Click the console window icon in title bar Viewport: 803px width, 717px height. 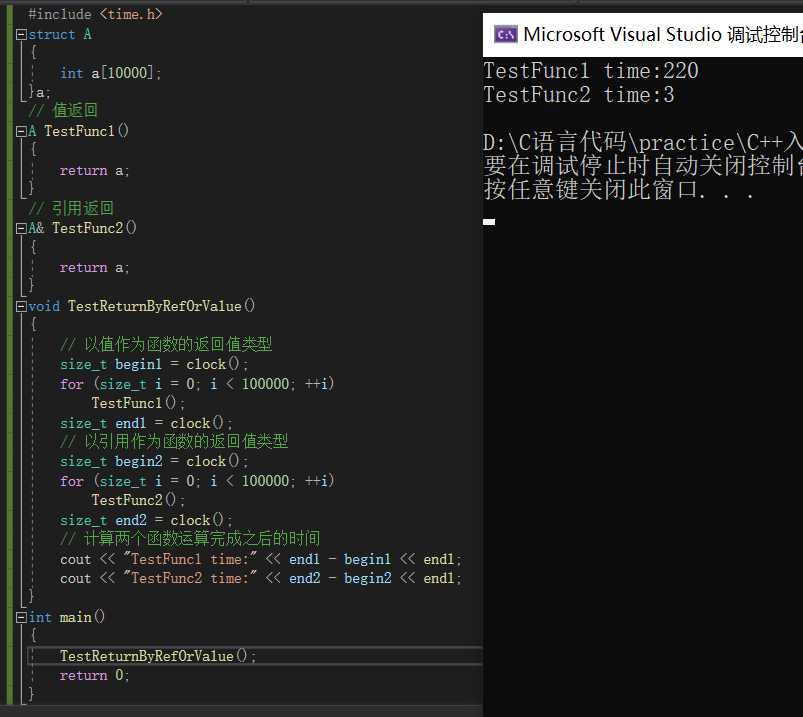[x=505, y=34]
